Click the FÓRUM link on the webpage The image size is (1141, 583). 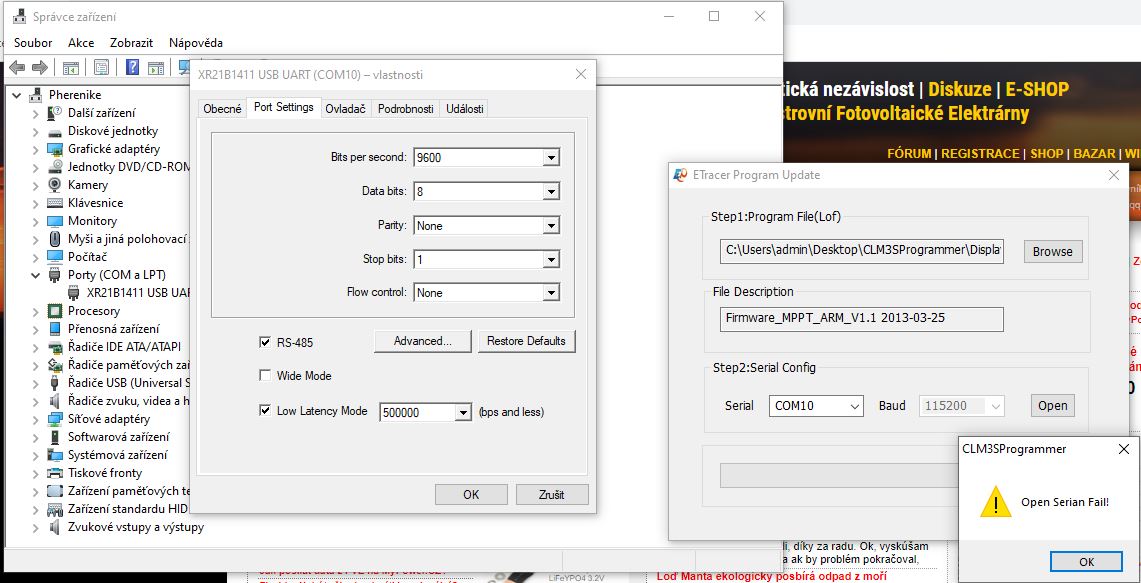point(909,154)
